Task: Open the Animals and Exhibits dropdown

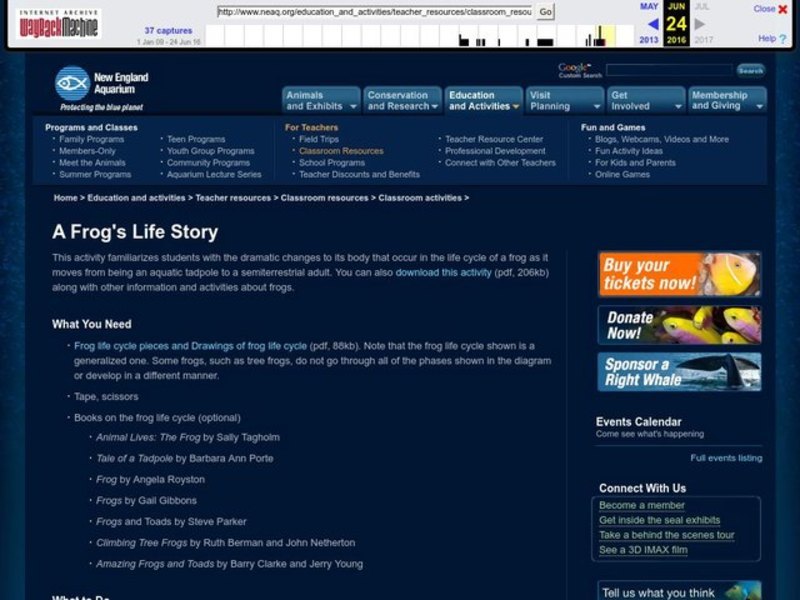Action: (318, 97)
